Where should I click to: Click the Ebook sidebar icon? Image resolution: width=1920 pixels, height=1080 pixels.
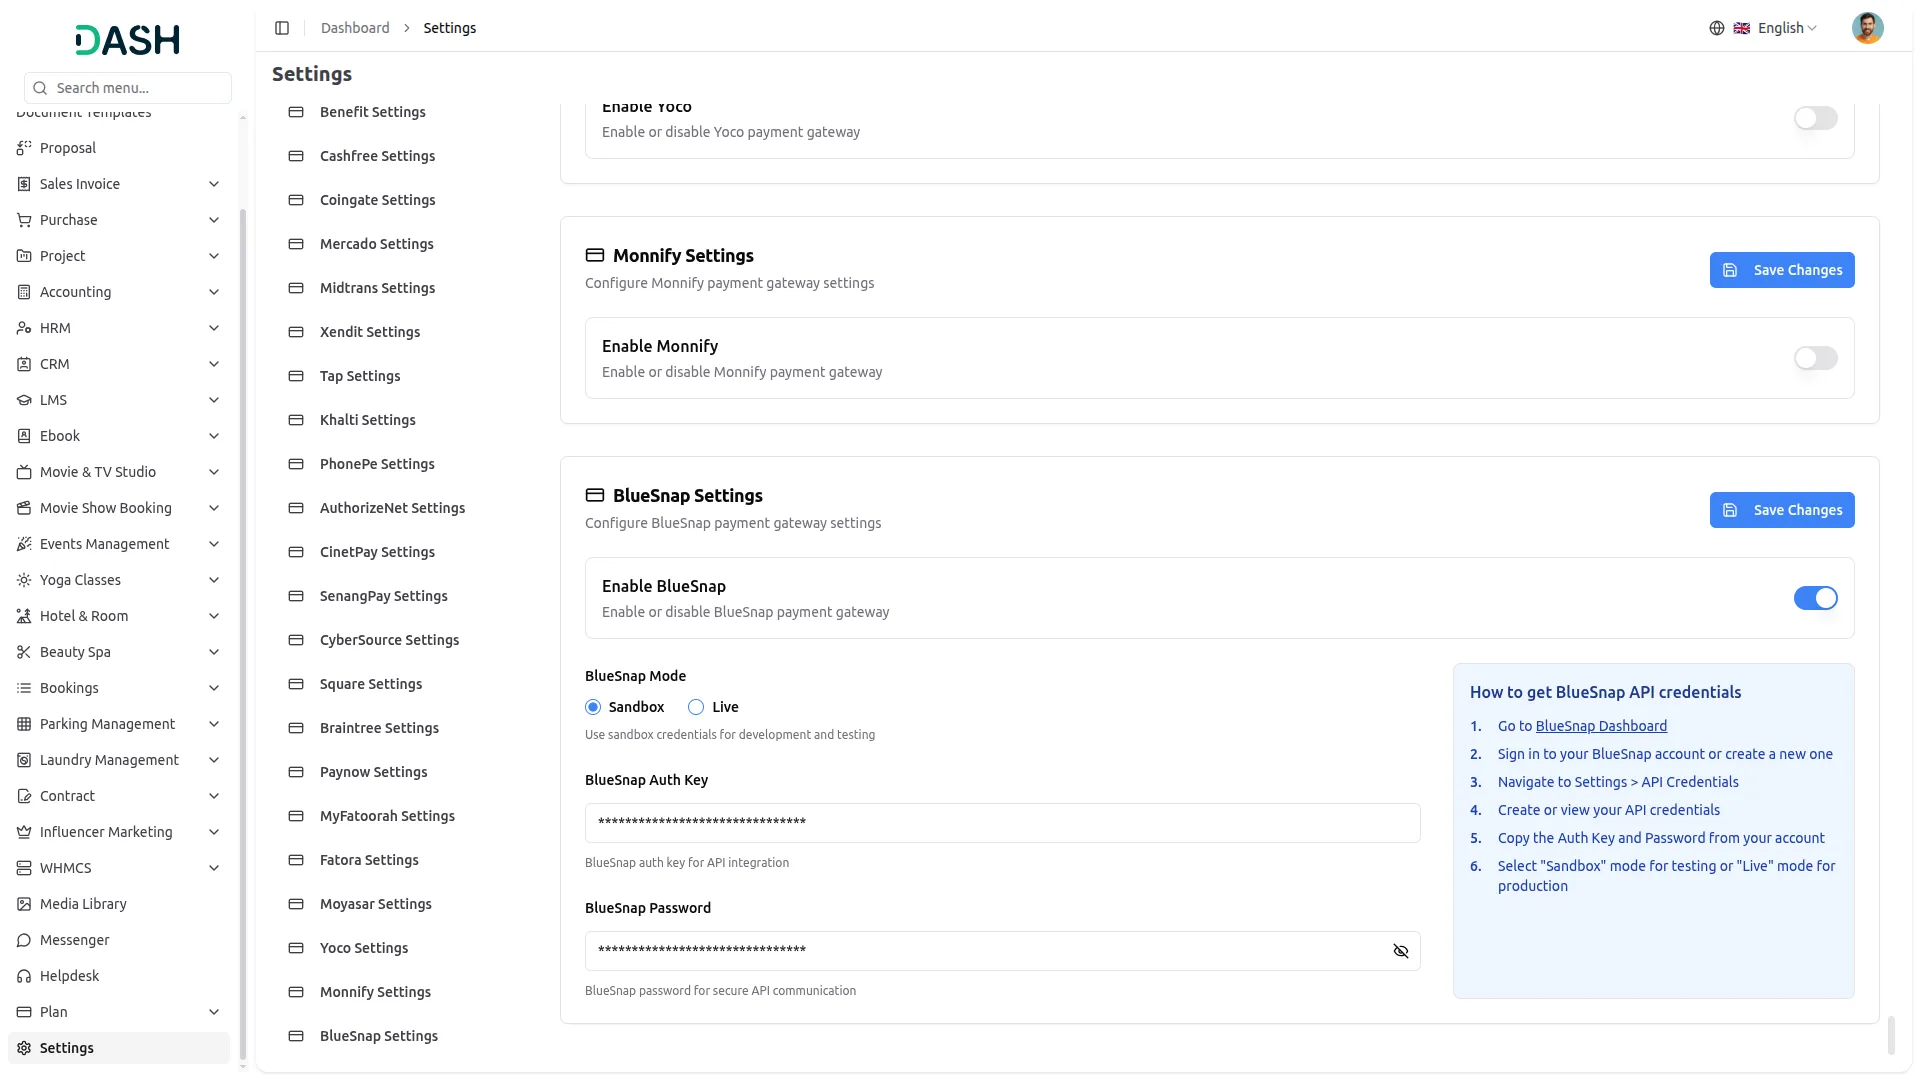[24, 436]
